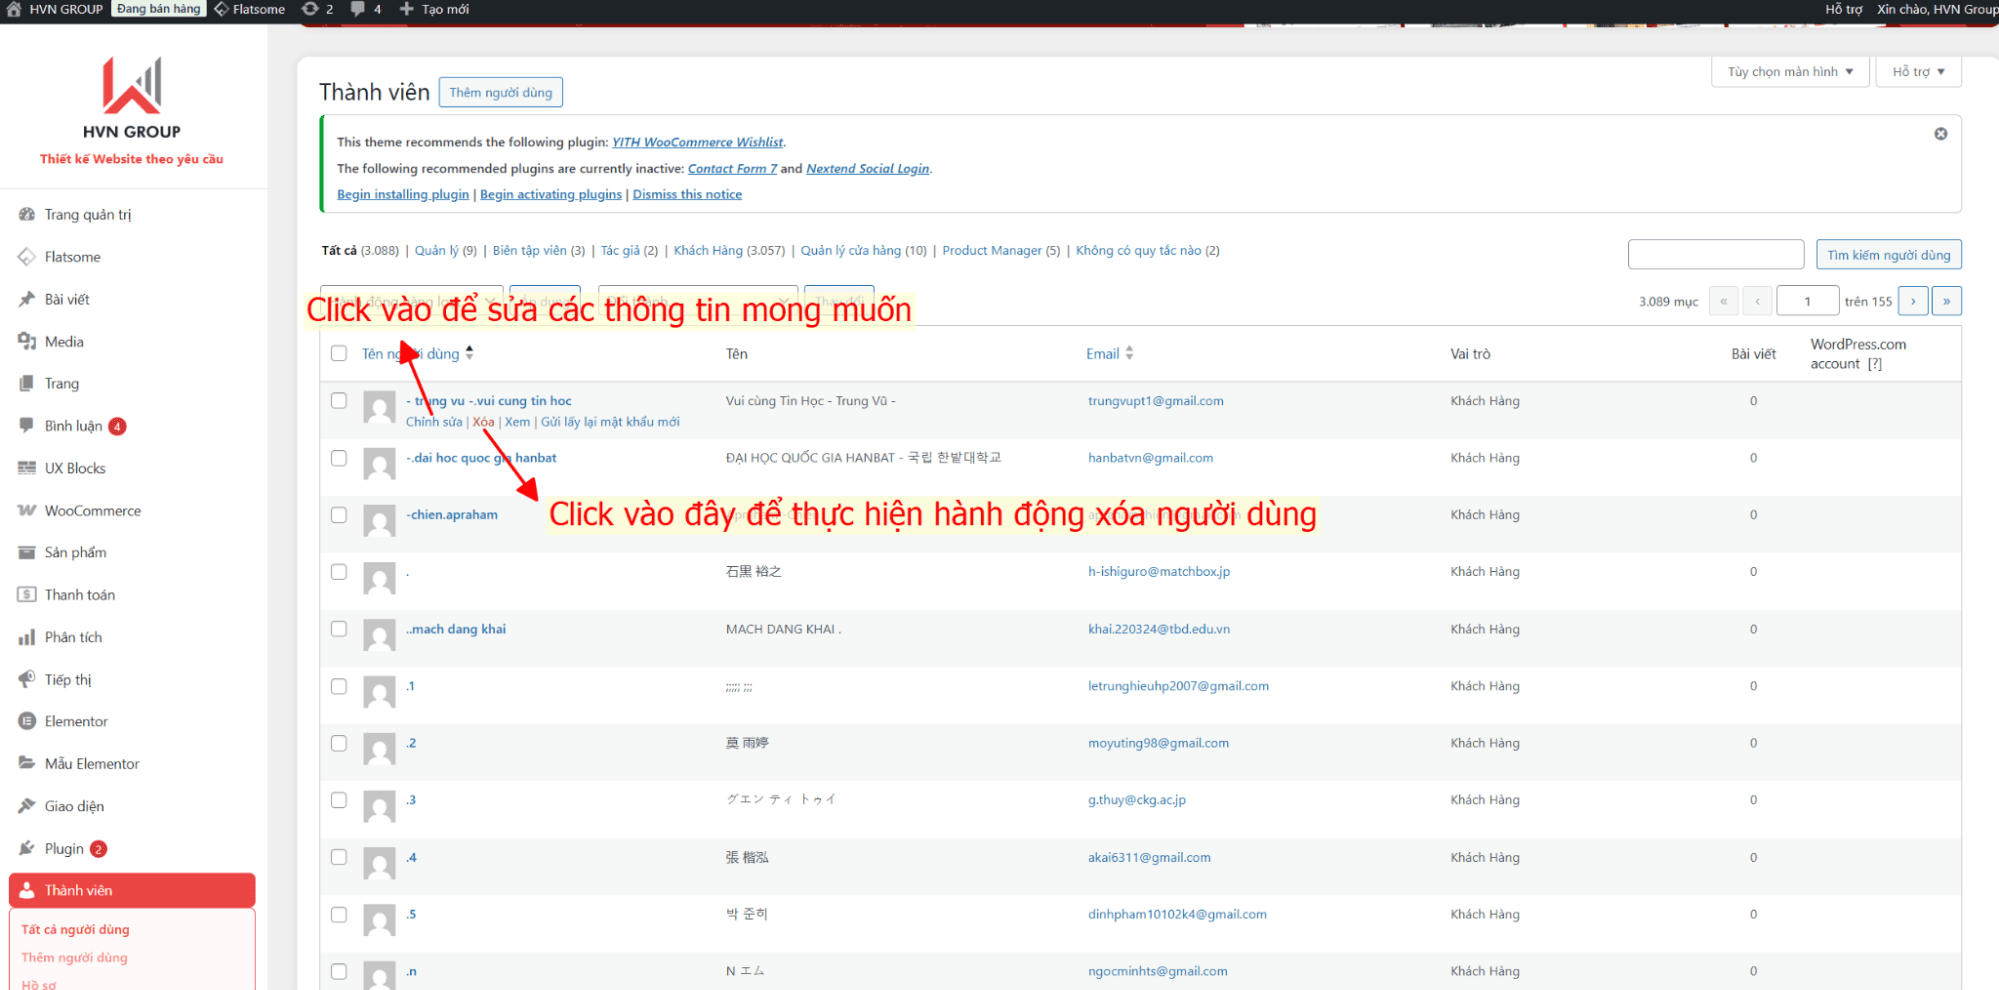
Task: Click inside the current page number field
Action: point(1807,300)
